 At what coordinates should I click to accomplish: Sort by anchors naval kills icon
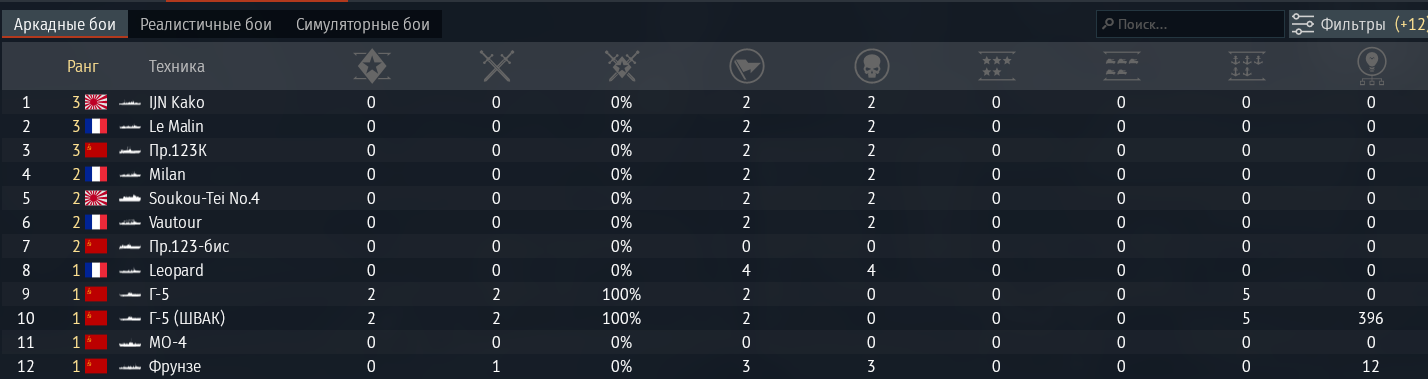point(1246,67)
